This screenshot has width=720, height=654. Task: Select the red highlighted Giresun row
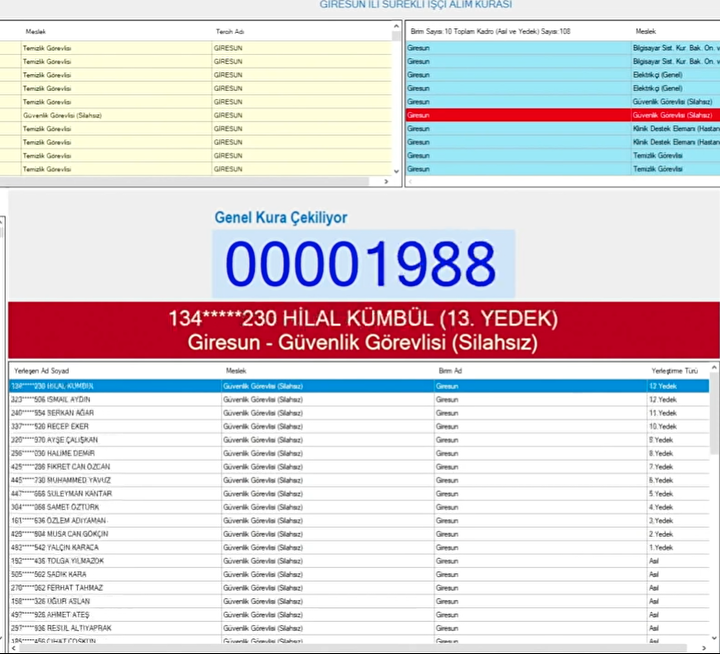pos(563,115)
